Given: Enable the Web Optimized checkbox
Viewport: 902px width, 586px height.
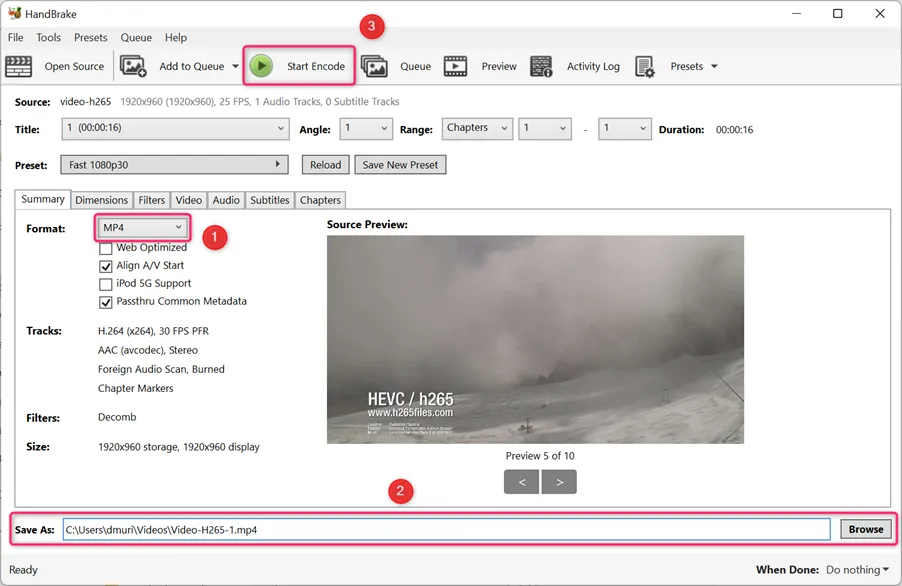Looking at the screenshot, I should 105,248.
